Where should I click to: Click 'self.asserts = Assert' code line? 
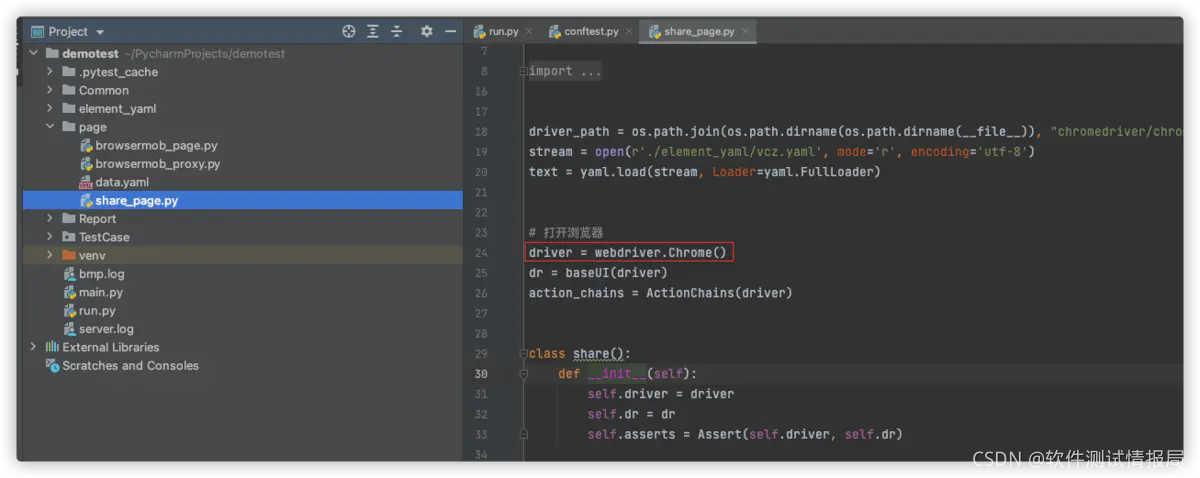[x=745, y=434]
